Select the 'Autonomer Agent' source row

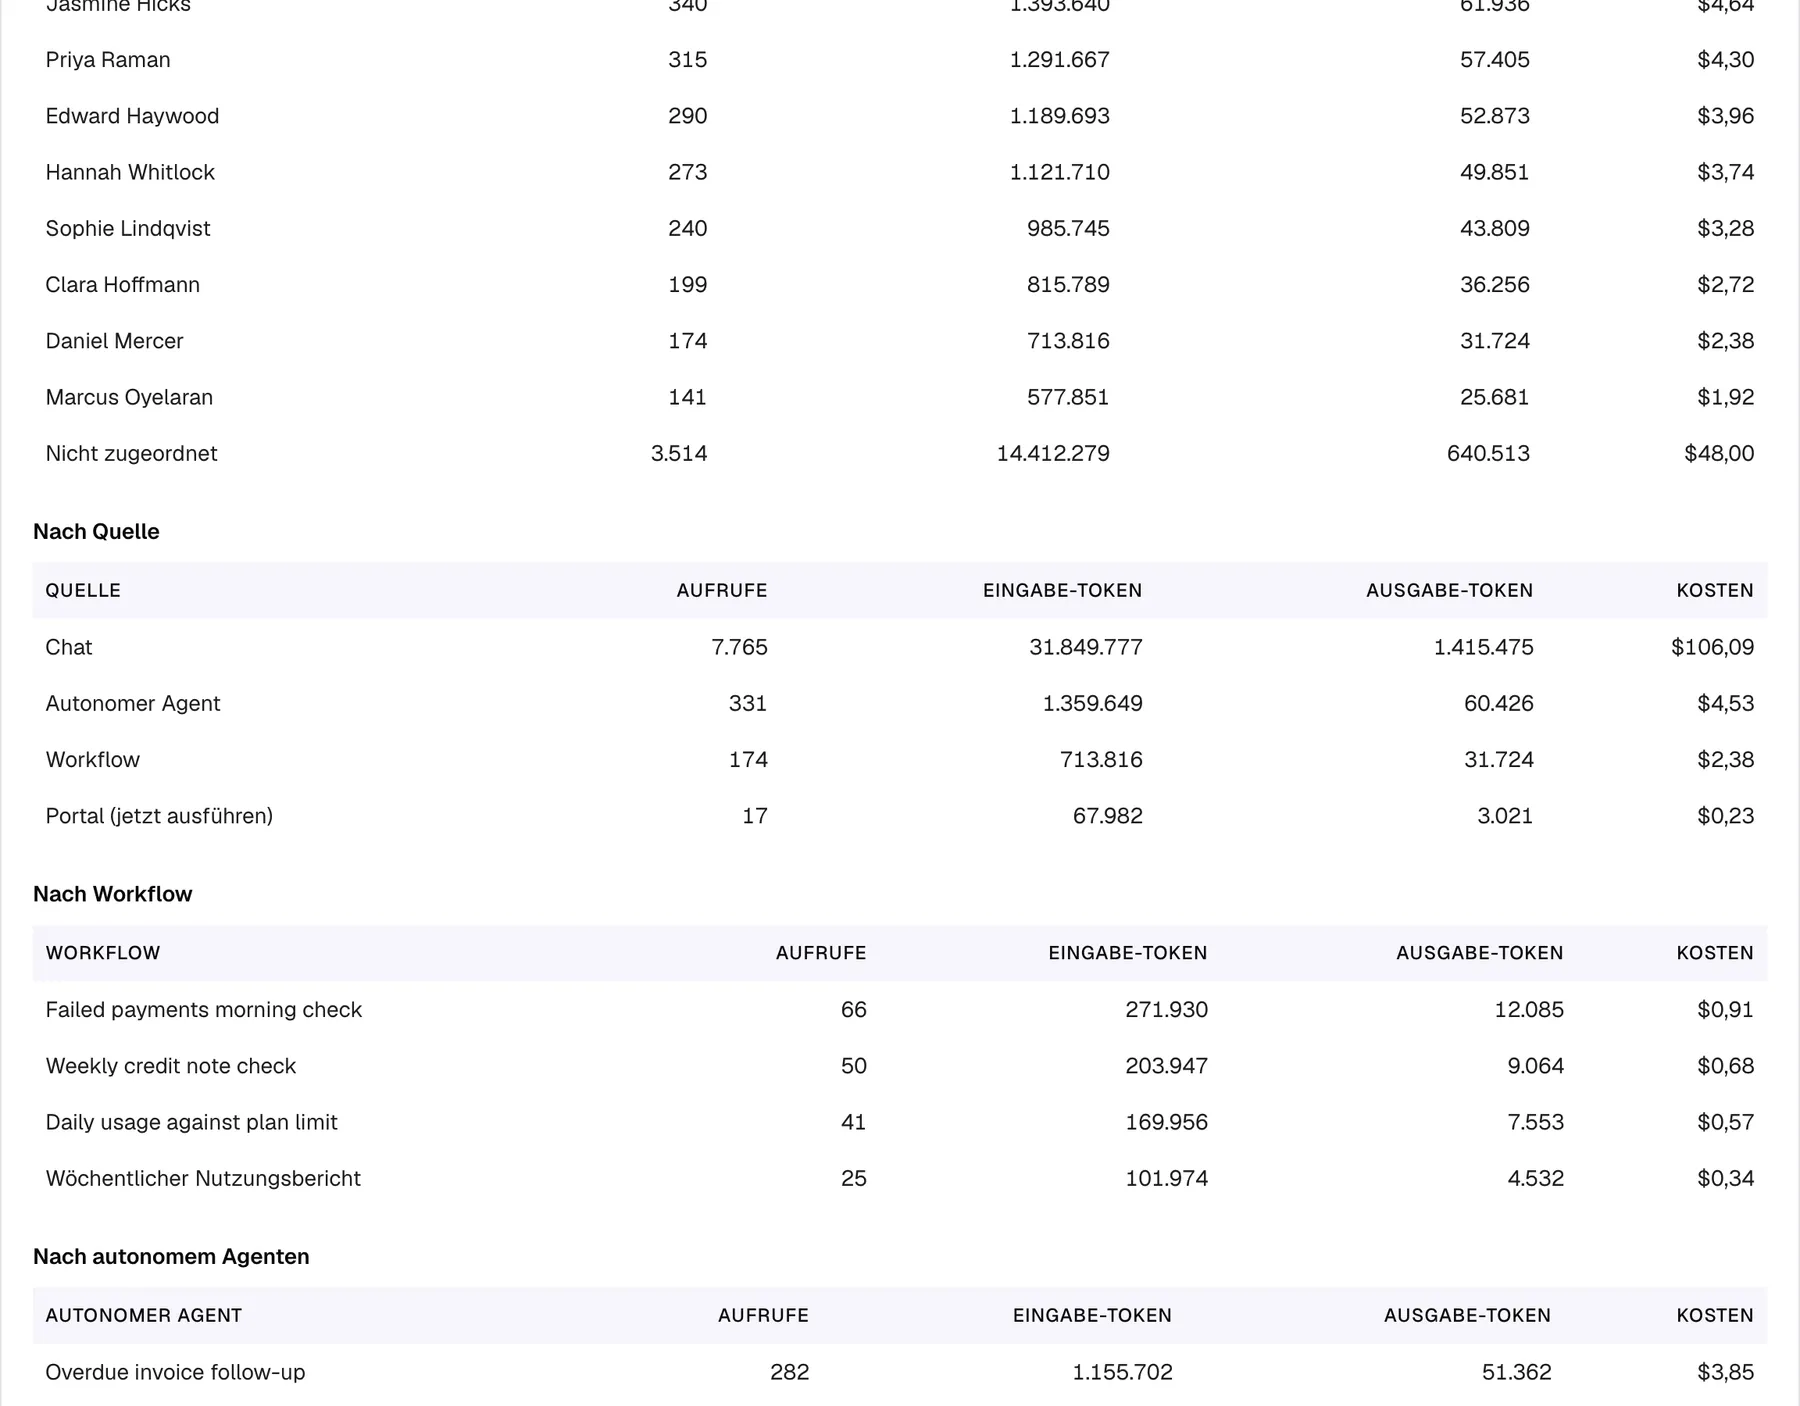click(x=899, y=703)
